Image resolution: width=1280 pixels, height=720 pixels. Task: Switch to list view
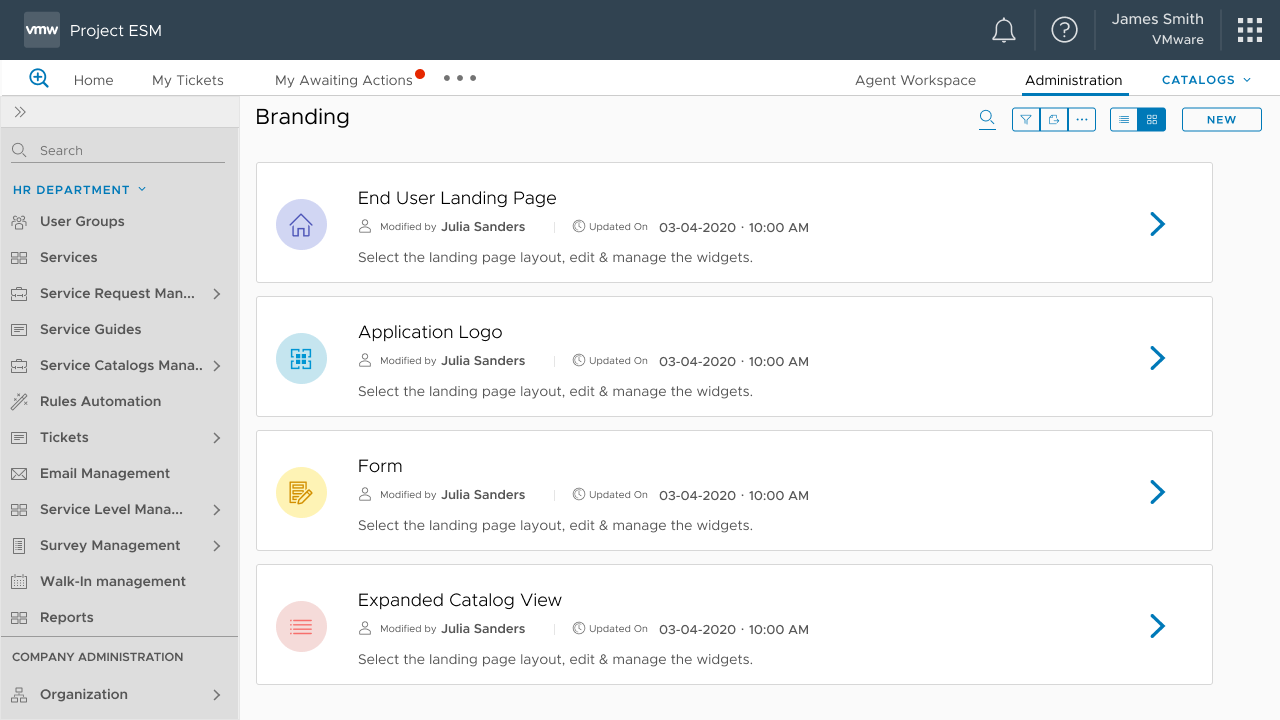pos(1124,120)
